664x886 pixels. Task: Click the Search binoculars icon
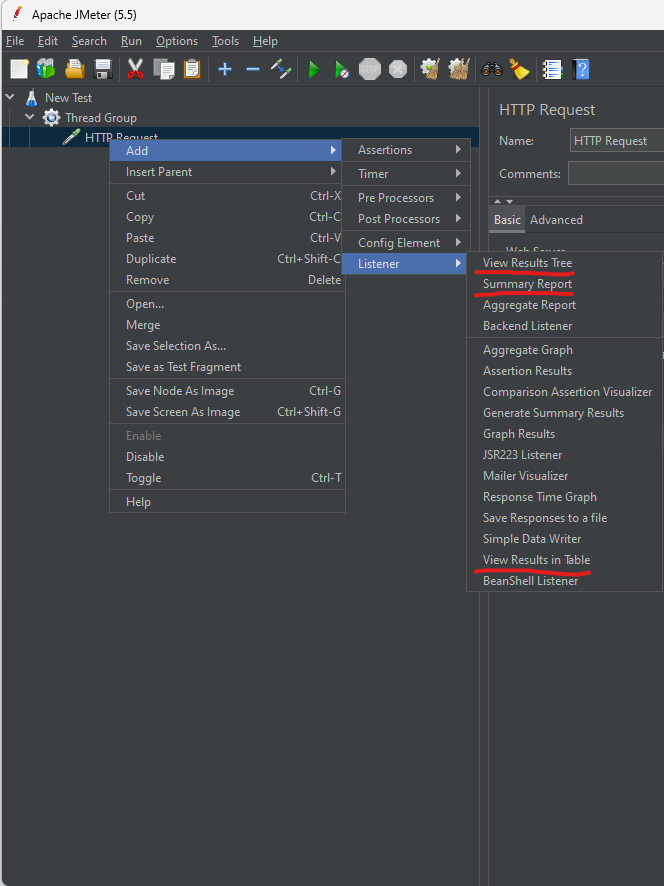click(x=492, y=70)
